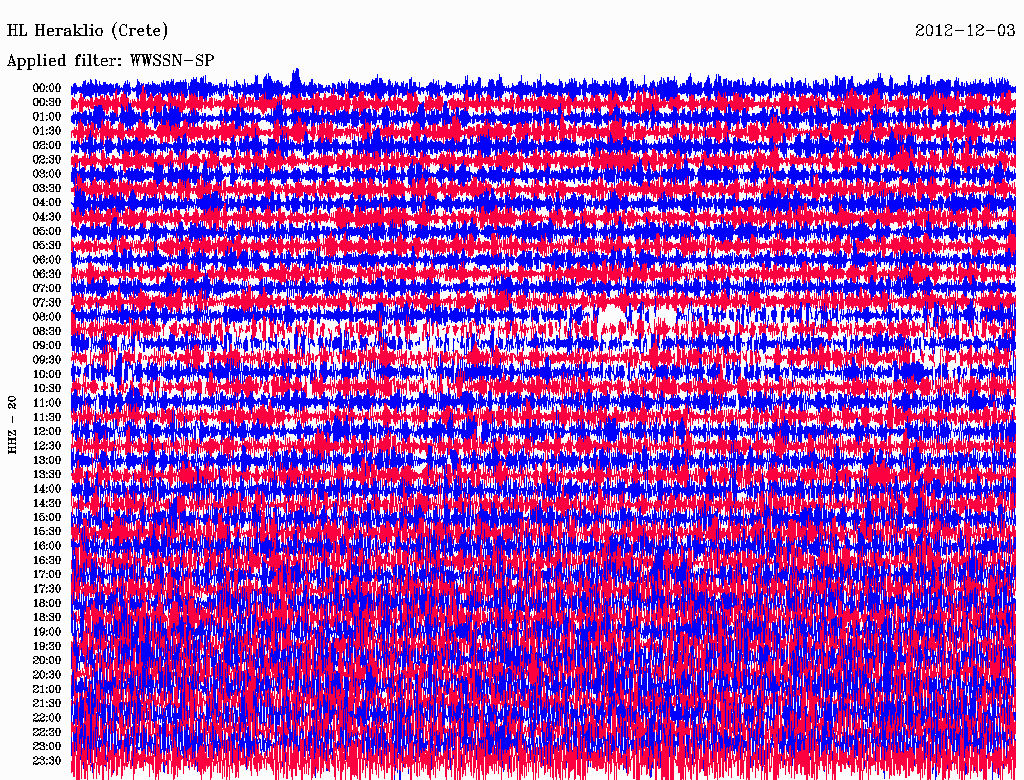This screenshot has width=1024, height=780.
Task: Select the 11:30 time label
Action: tap(46, 417)
